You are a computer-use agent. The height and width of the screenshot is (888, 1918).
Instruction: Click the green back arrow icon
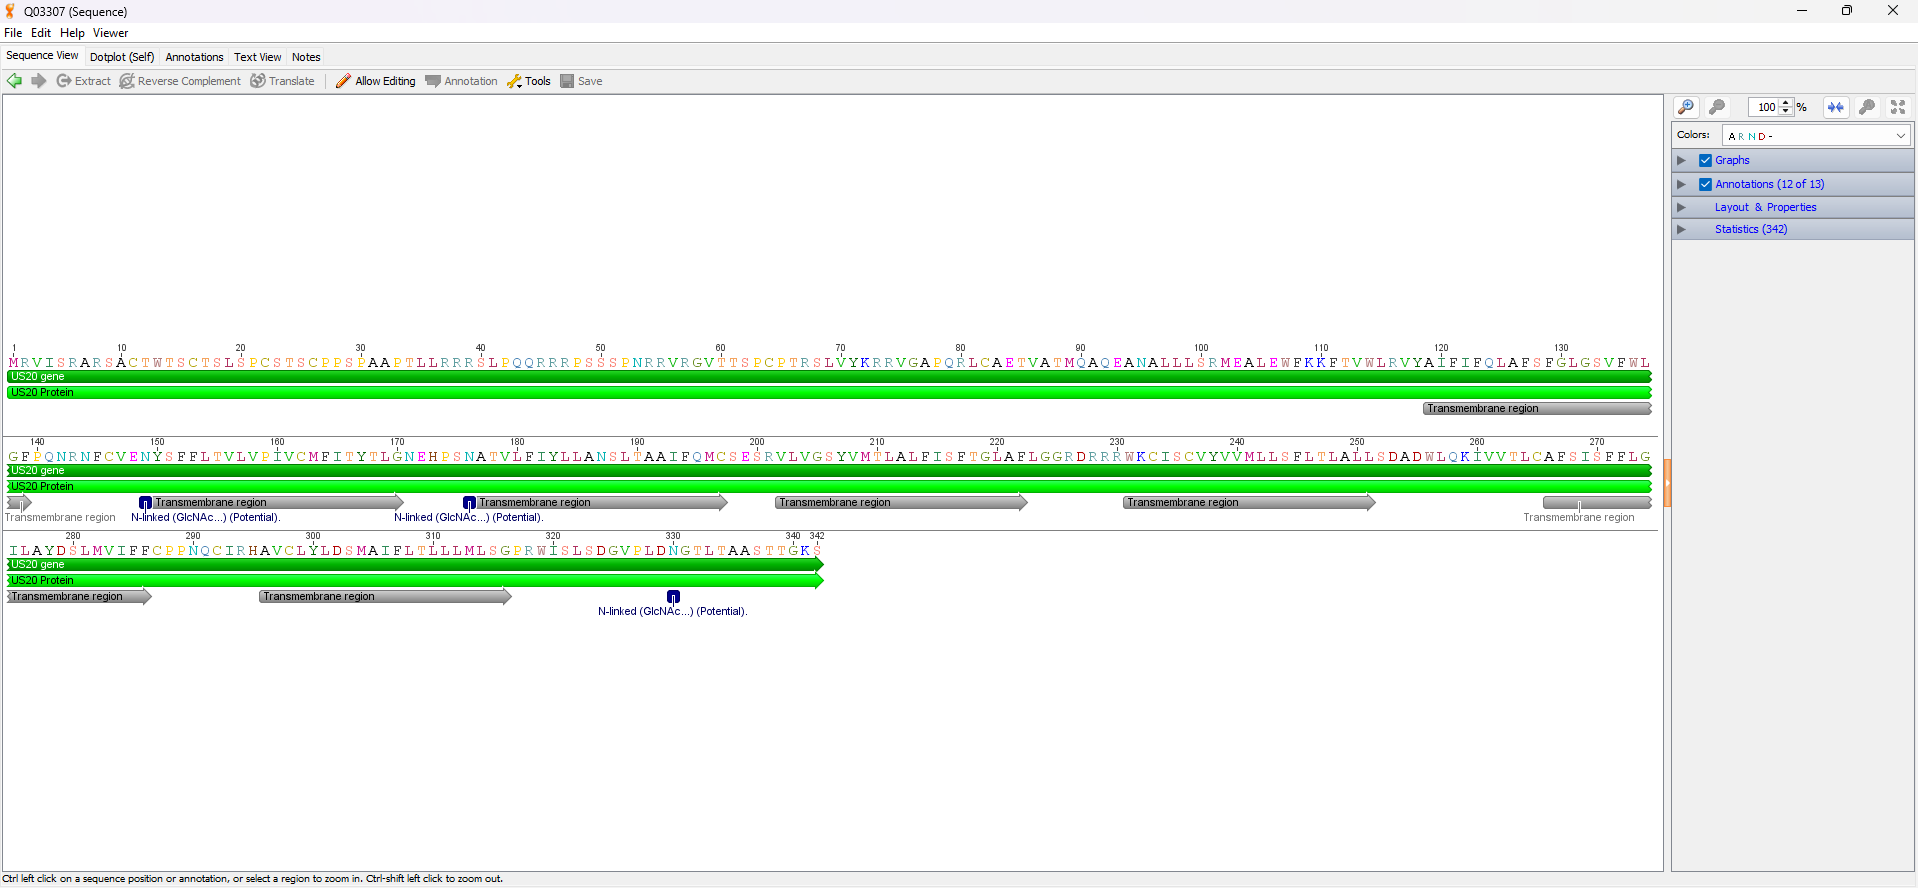click(x=14, y=81)
